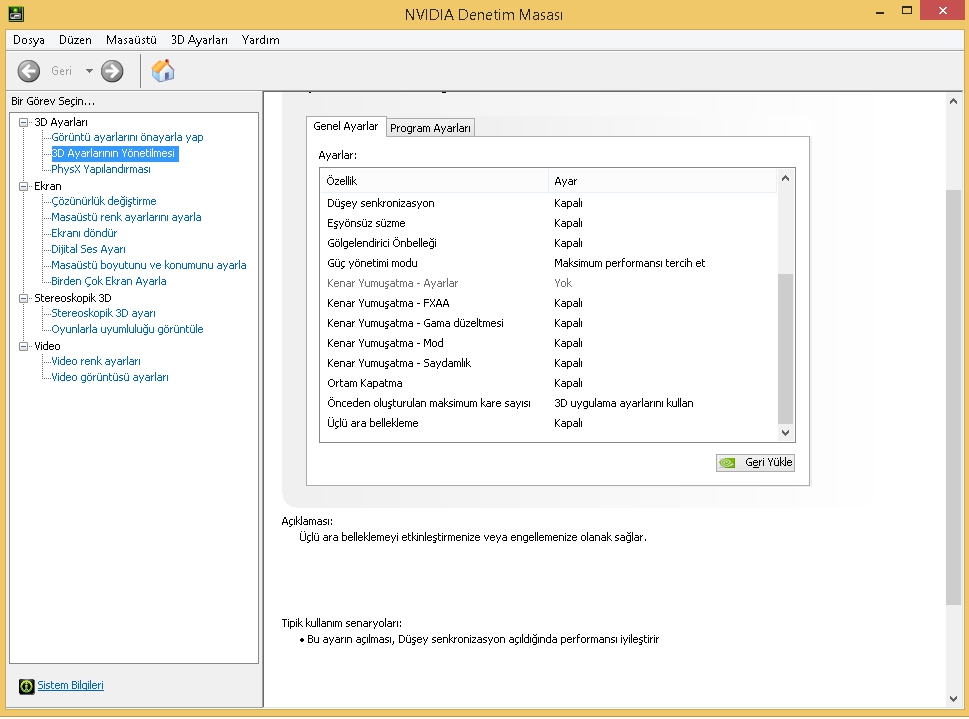Select Kenar Yumuşatma - Gama düzeltmesi row
Viewport: 969px width, 719px height.
coord(549,323)
